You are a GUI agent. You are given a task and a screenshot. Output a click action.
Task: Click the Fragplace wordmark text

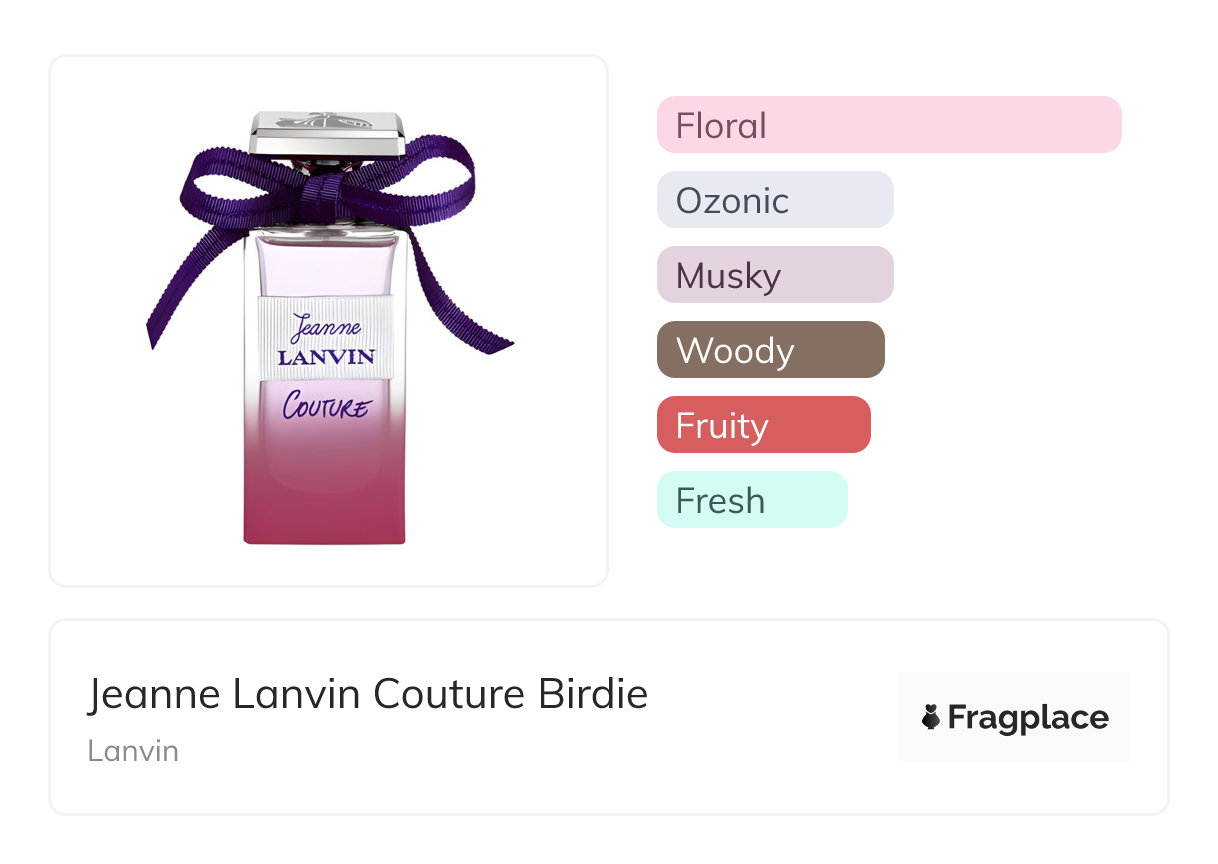pyautogui.click(x=1028, y=717)
